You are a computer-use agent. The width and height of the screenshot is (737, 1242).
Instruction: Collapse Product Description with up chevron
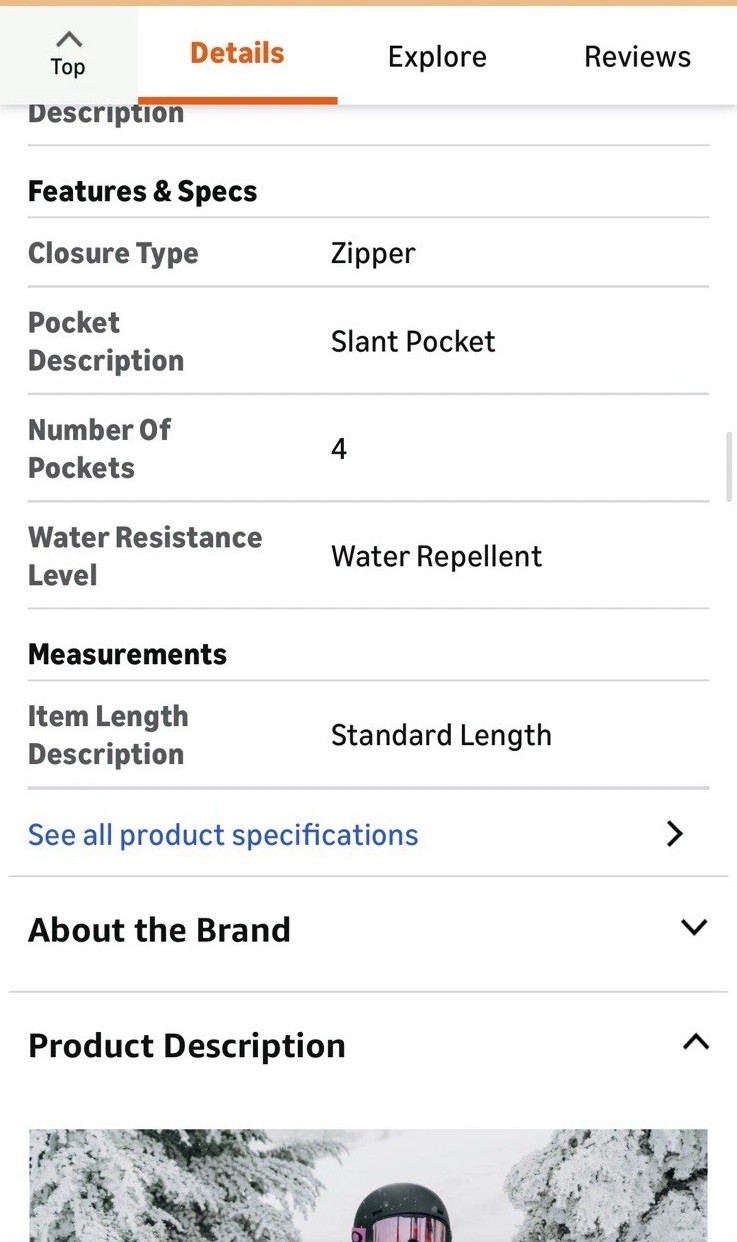click(x=695, y=1043)
